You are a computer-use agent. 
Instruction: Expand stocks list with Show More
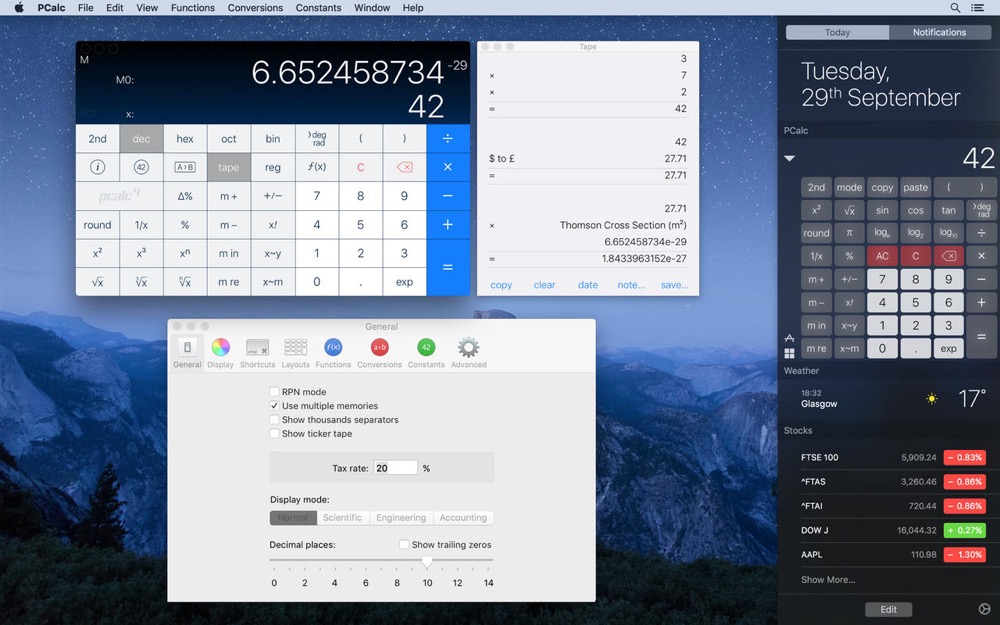(x=827, y=580)
